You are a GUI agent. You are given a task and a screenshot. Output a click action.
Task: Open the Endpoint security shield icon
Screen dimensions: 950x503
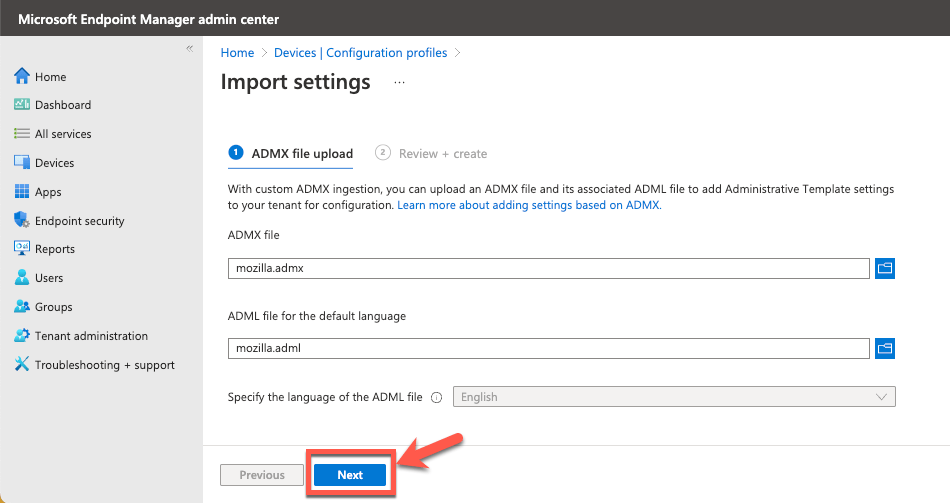[x=22, y=220]
